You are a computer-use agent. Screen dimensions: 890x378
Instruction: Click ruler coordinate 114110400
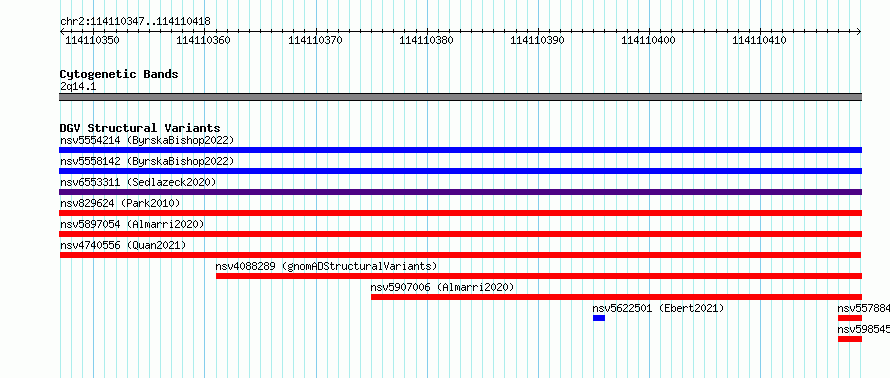pos(648,40)
